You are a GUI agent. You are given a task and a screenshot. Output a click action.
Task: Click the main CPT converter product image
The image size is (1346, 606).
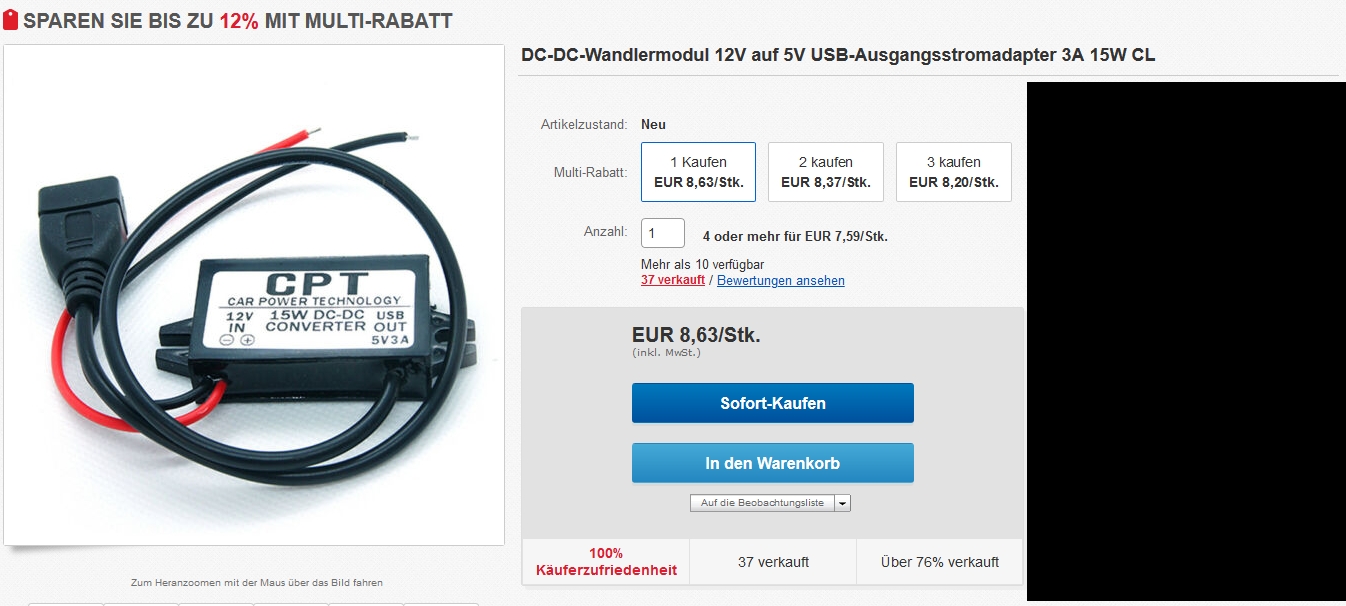point(254,295)
